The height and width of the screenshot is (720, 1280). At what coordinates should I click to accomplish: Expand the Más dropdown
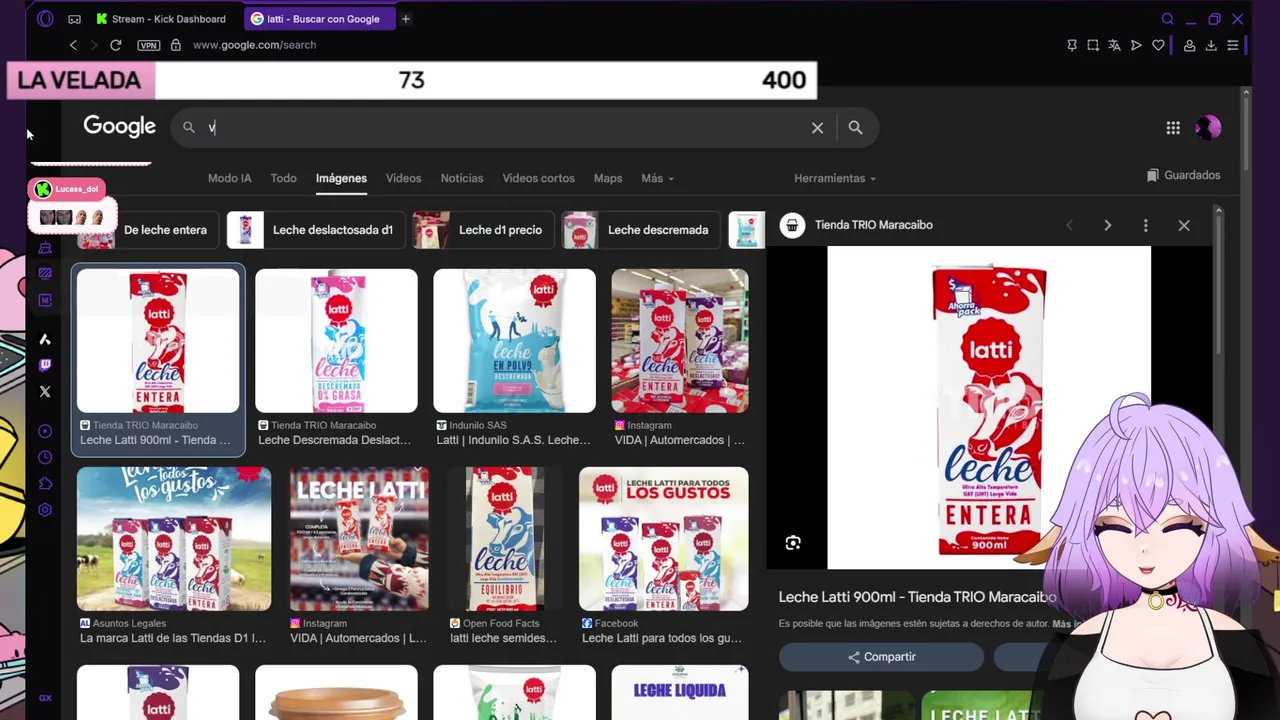[657, 178]
